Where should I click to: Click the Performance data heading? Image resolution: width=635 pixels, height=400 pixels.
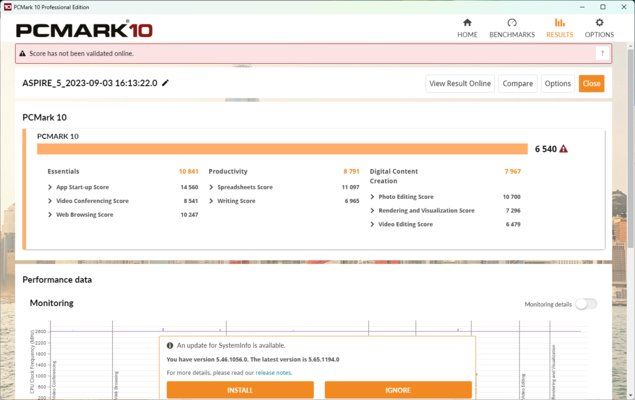(57, 280)
